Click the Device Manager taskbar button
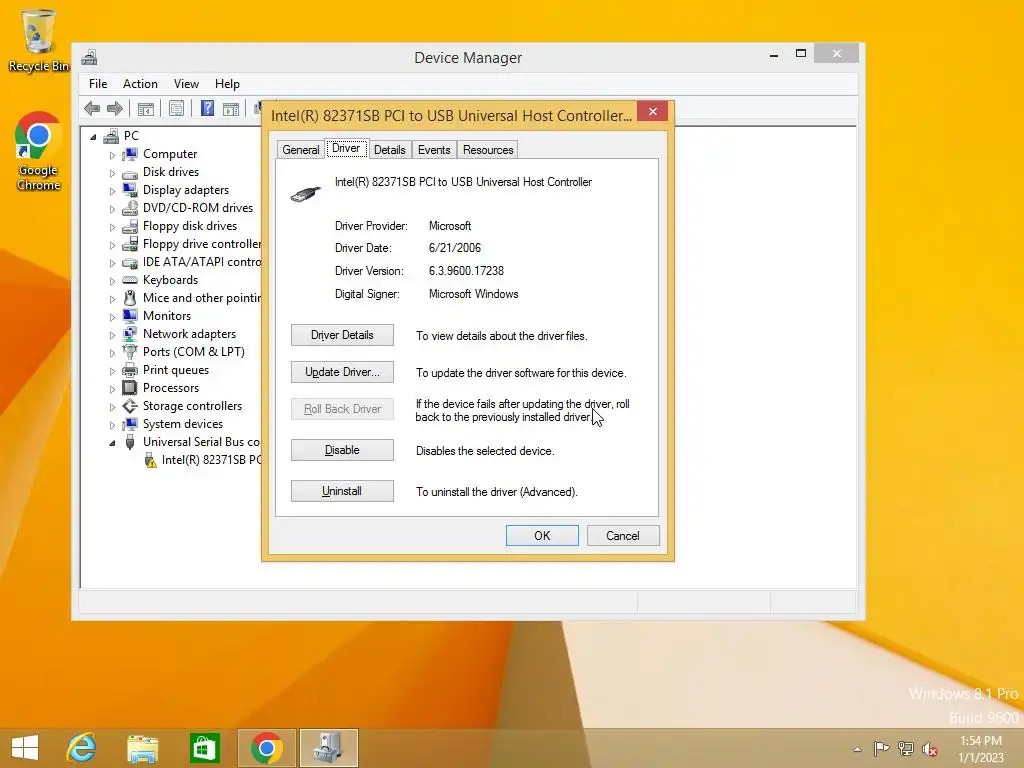The image size is (1024, 768). tap(329, 748)
